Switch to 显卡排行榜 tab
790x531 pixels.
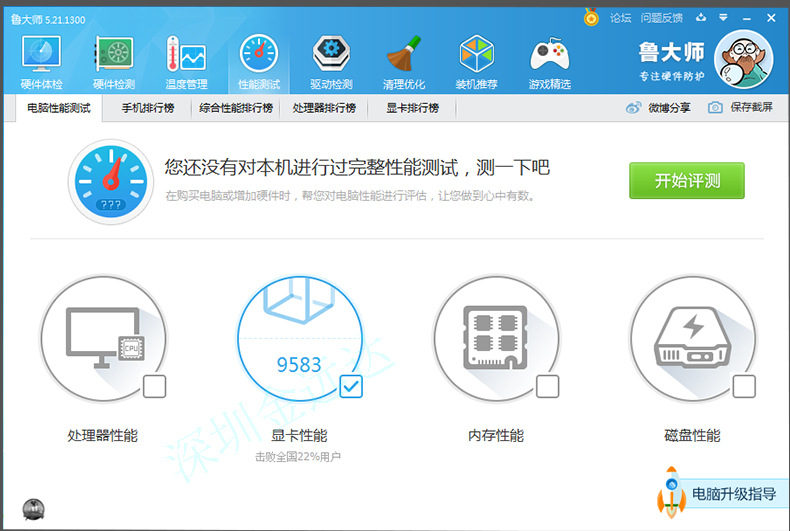pos(412,108)
